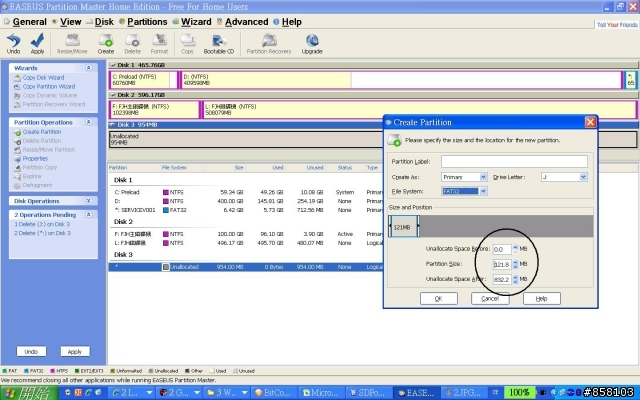The height and width of the screenshot is (400, 640).
Task: Switch to EASE... taskbar item
Action: (x=416, y=393)
